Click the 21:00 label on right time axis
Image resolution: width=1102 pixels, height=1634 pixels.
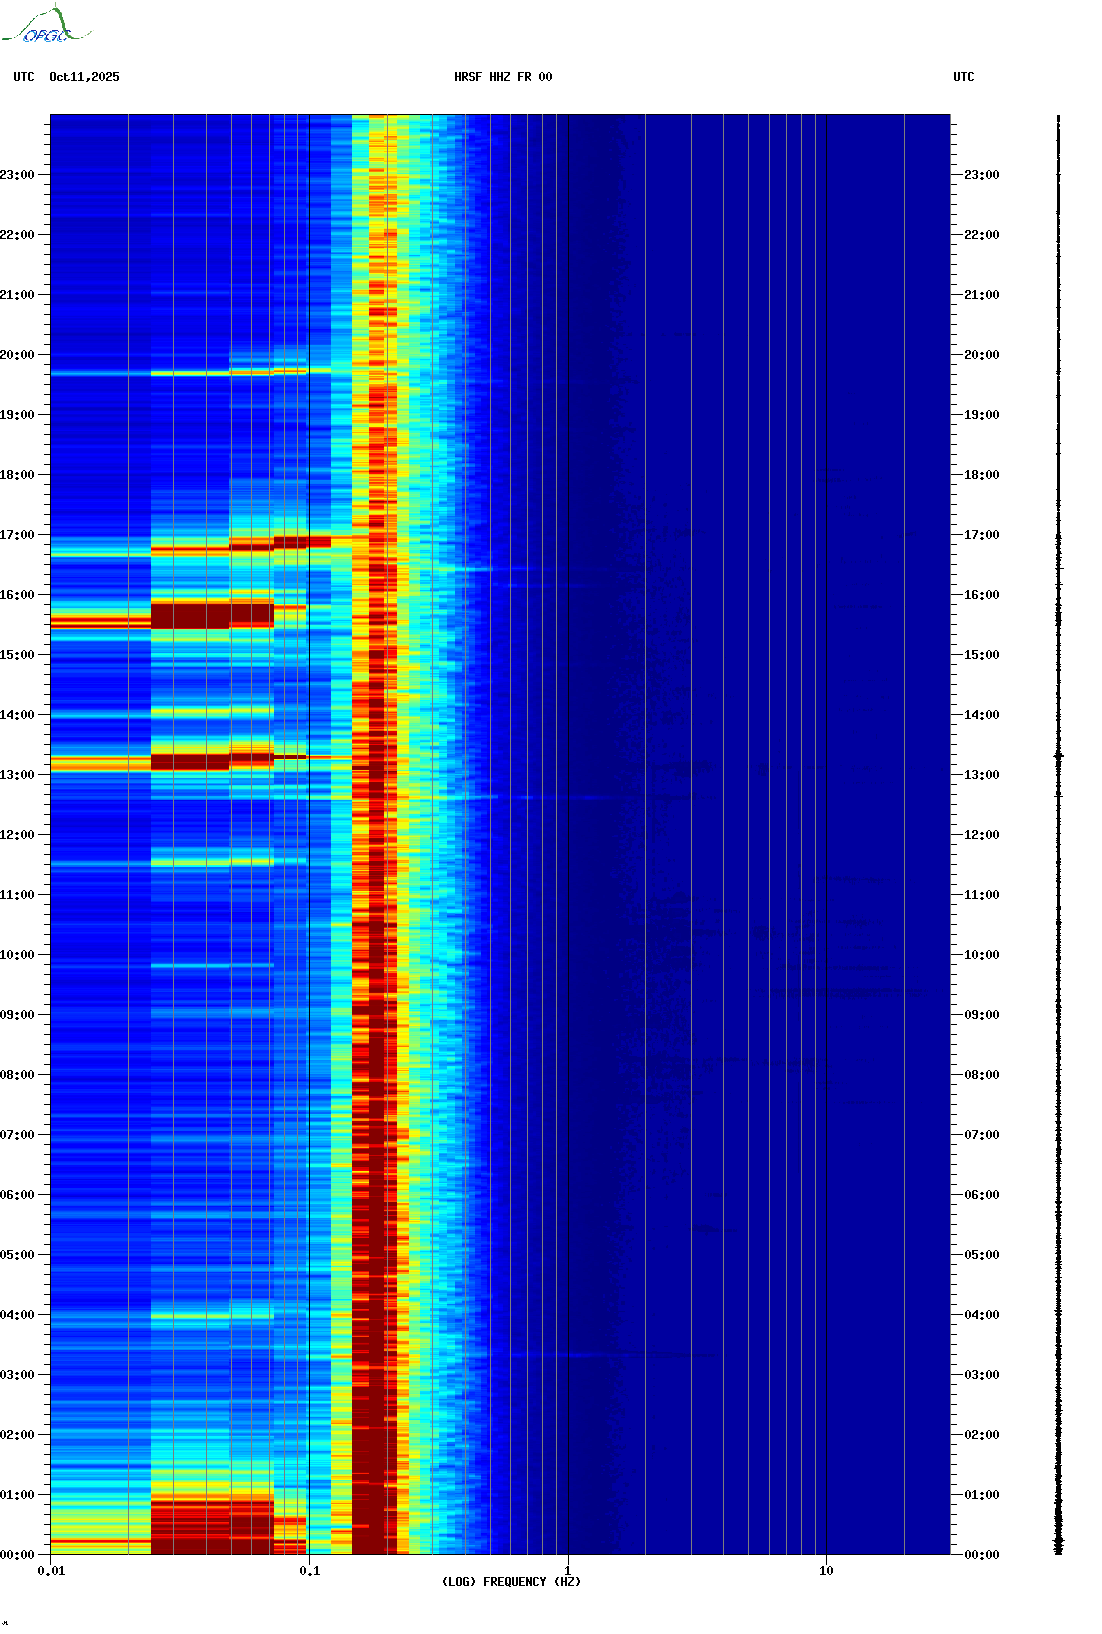(982, 295)
